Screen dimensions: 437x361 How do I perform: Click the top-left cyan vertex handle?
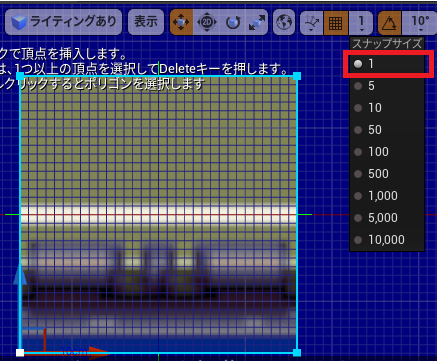pos(20,76)
